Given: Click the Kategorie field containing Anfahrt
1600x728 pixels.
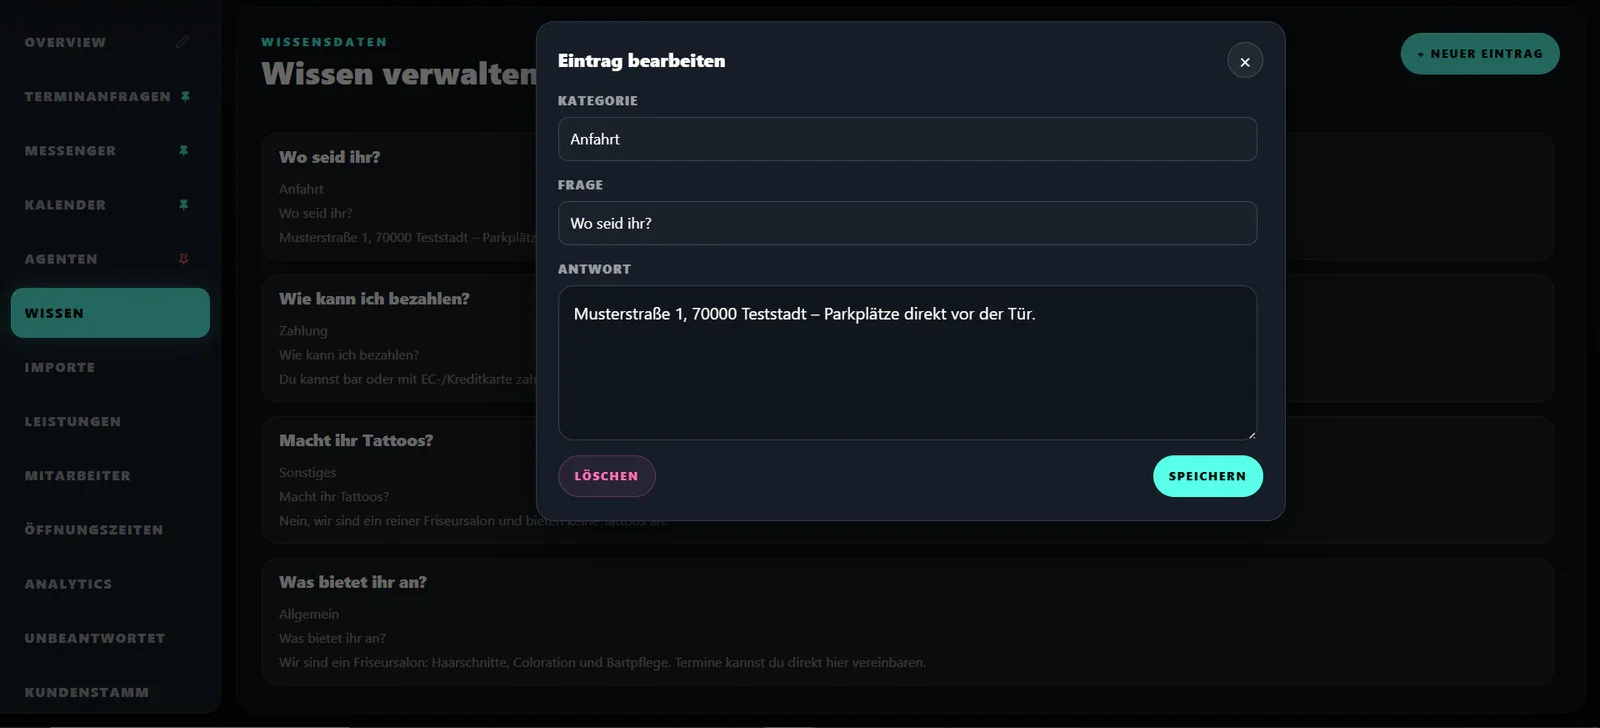Looking at the screenshot, I should pyautogui.click(x=907, y=139).
